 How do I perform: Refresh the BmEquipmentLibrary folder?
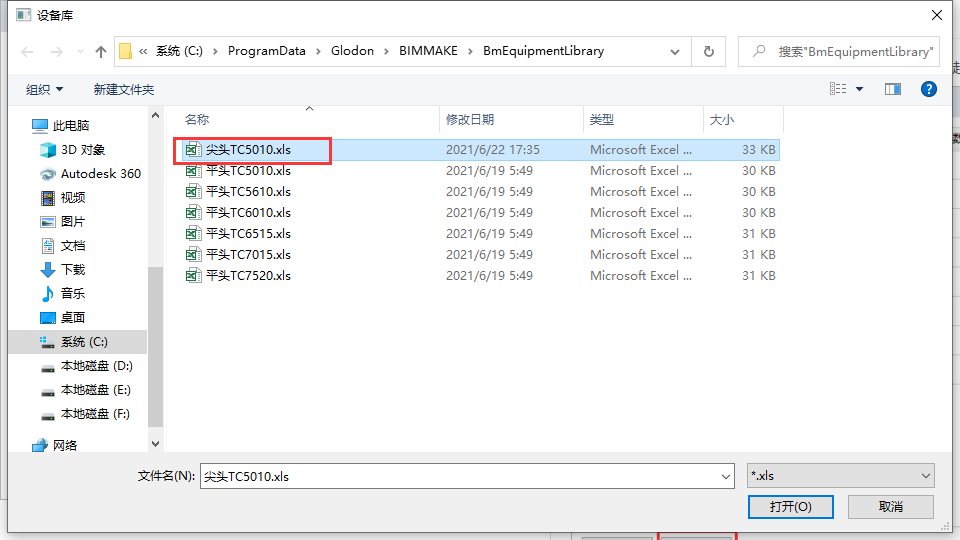click(x=708, y=52)
